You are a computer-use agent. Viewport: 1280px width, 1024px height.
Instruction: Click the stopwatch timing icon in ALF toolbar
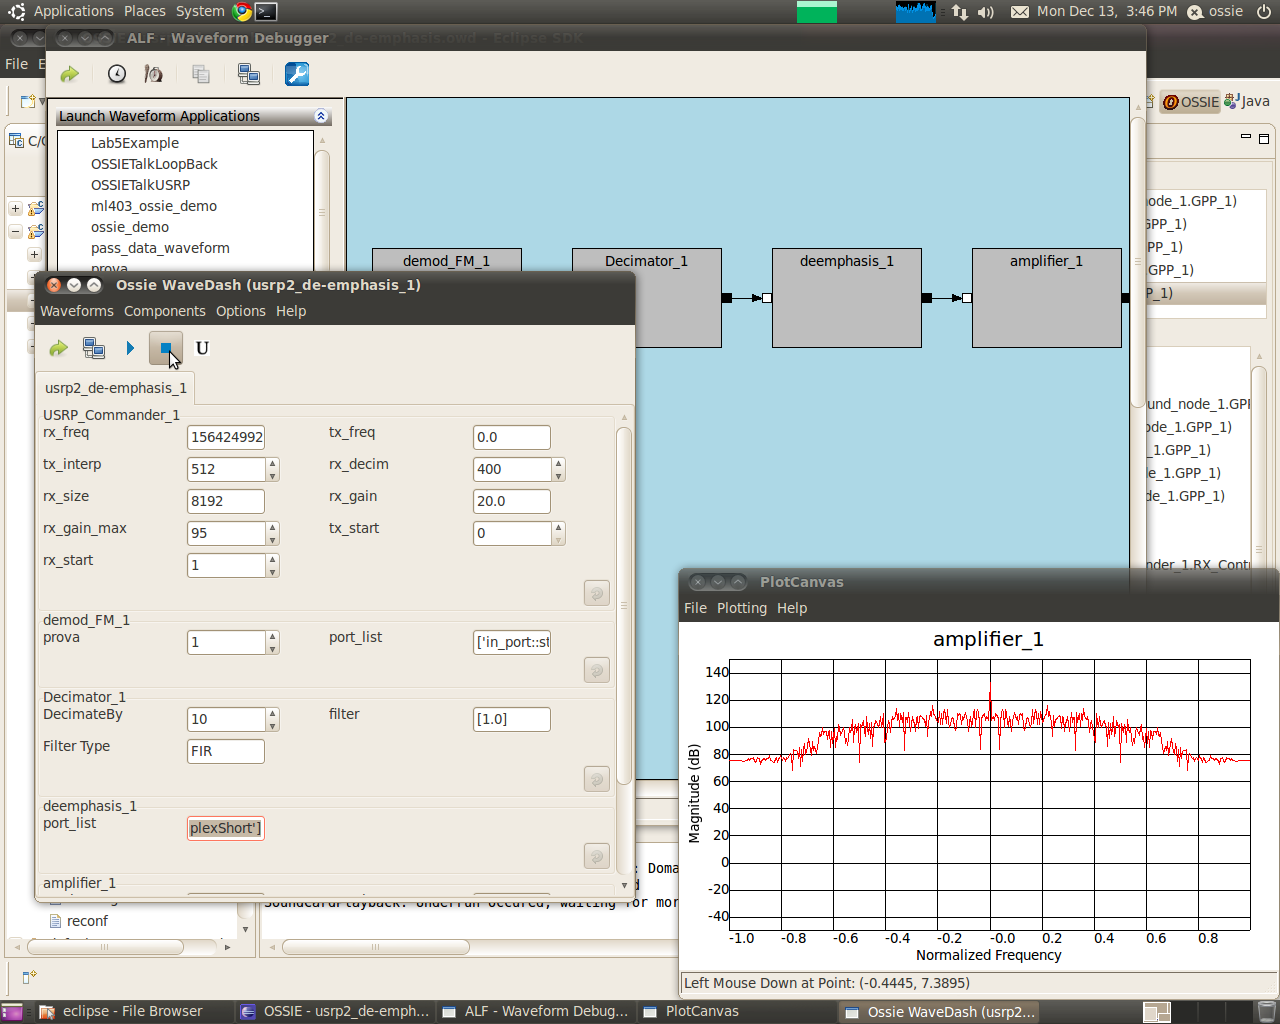[153, 74]
